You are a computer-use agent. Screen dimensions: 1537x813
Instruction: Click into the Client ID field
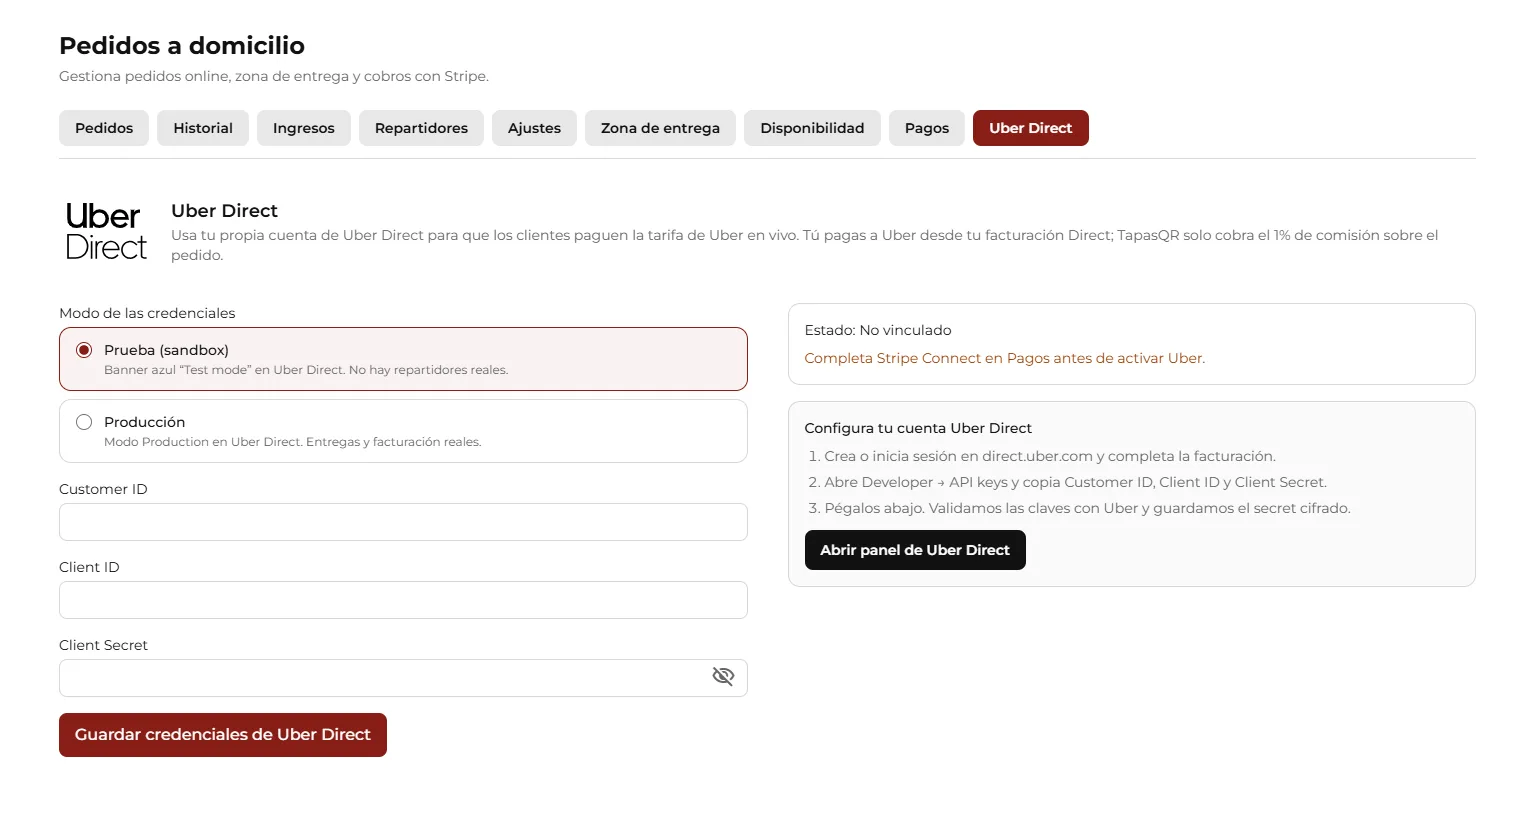click(403, 600)
